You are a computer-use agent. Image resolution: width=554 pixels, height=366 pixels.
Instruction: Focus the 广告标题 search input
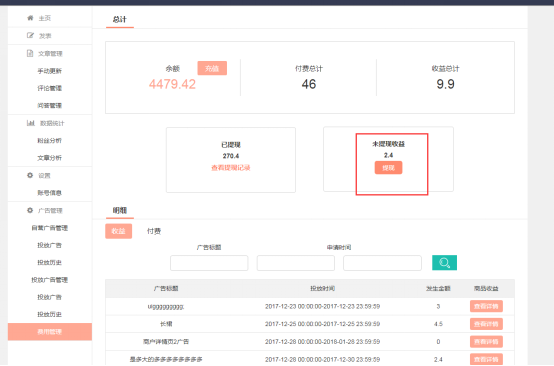pos(209,263)
